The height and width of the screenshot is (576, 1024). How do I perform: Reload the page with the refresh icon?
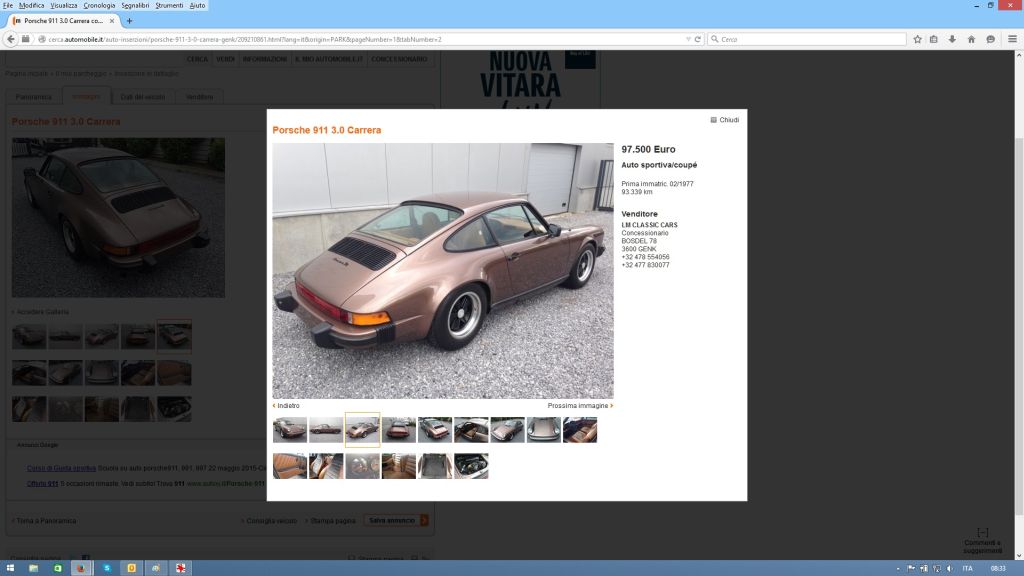(697, 39)
